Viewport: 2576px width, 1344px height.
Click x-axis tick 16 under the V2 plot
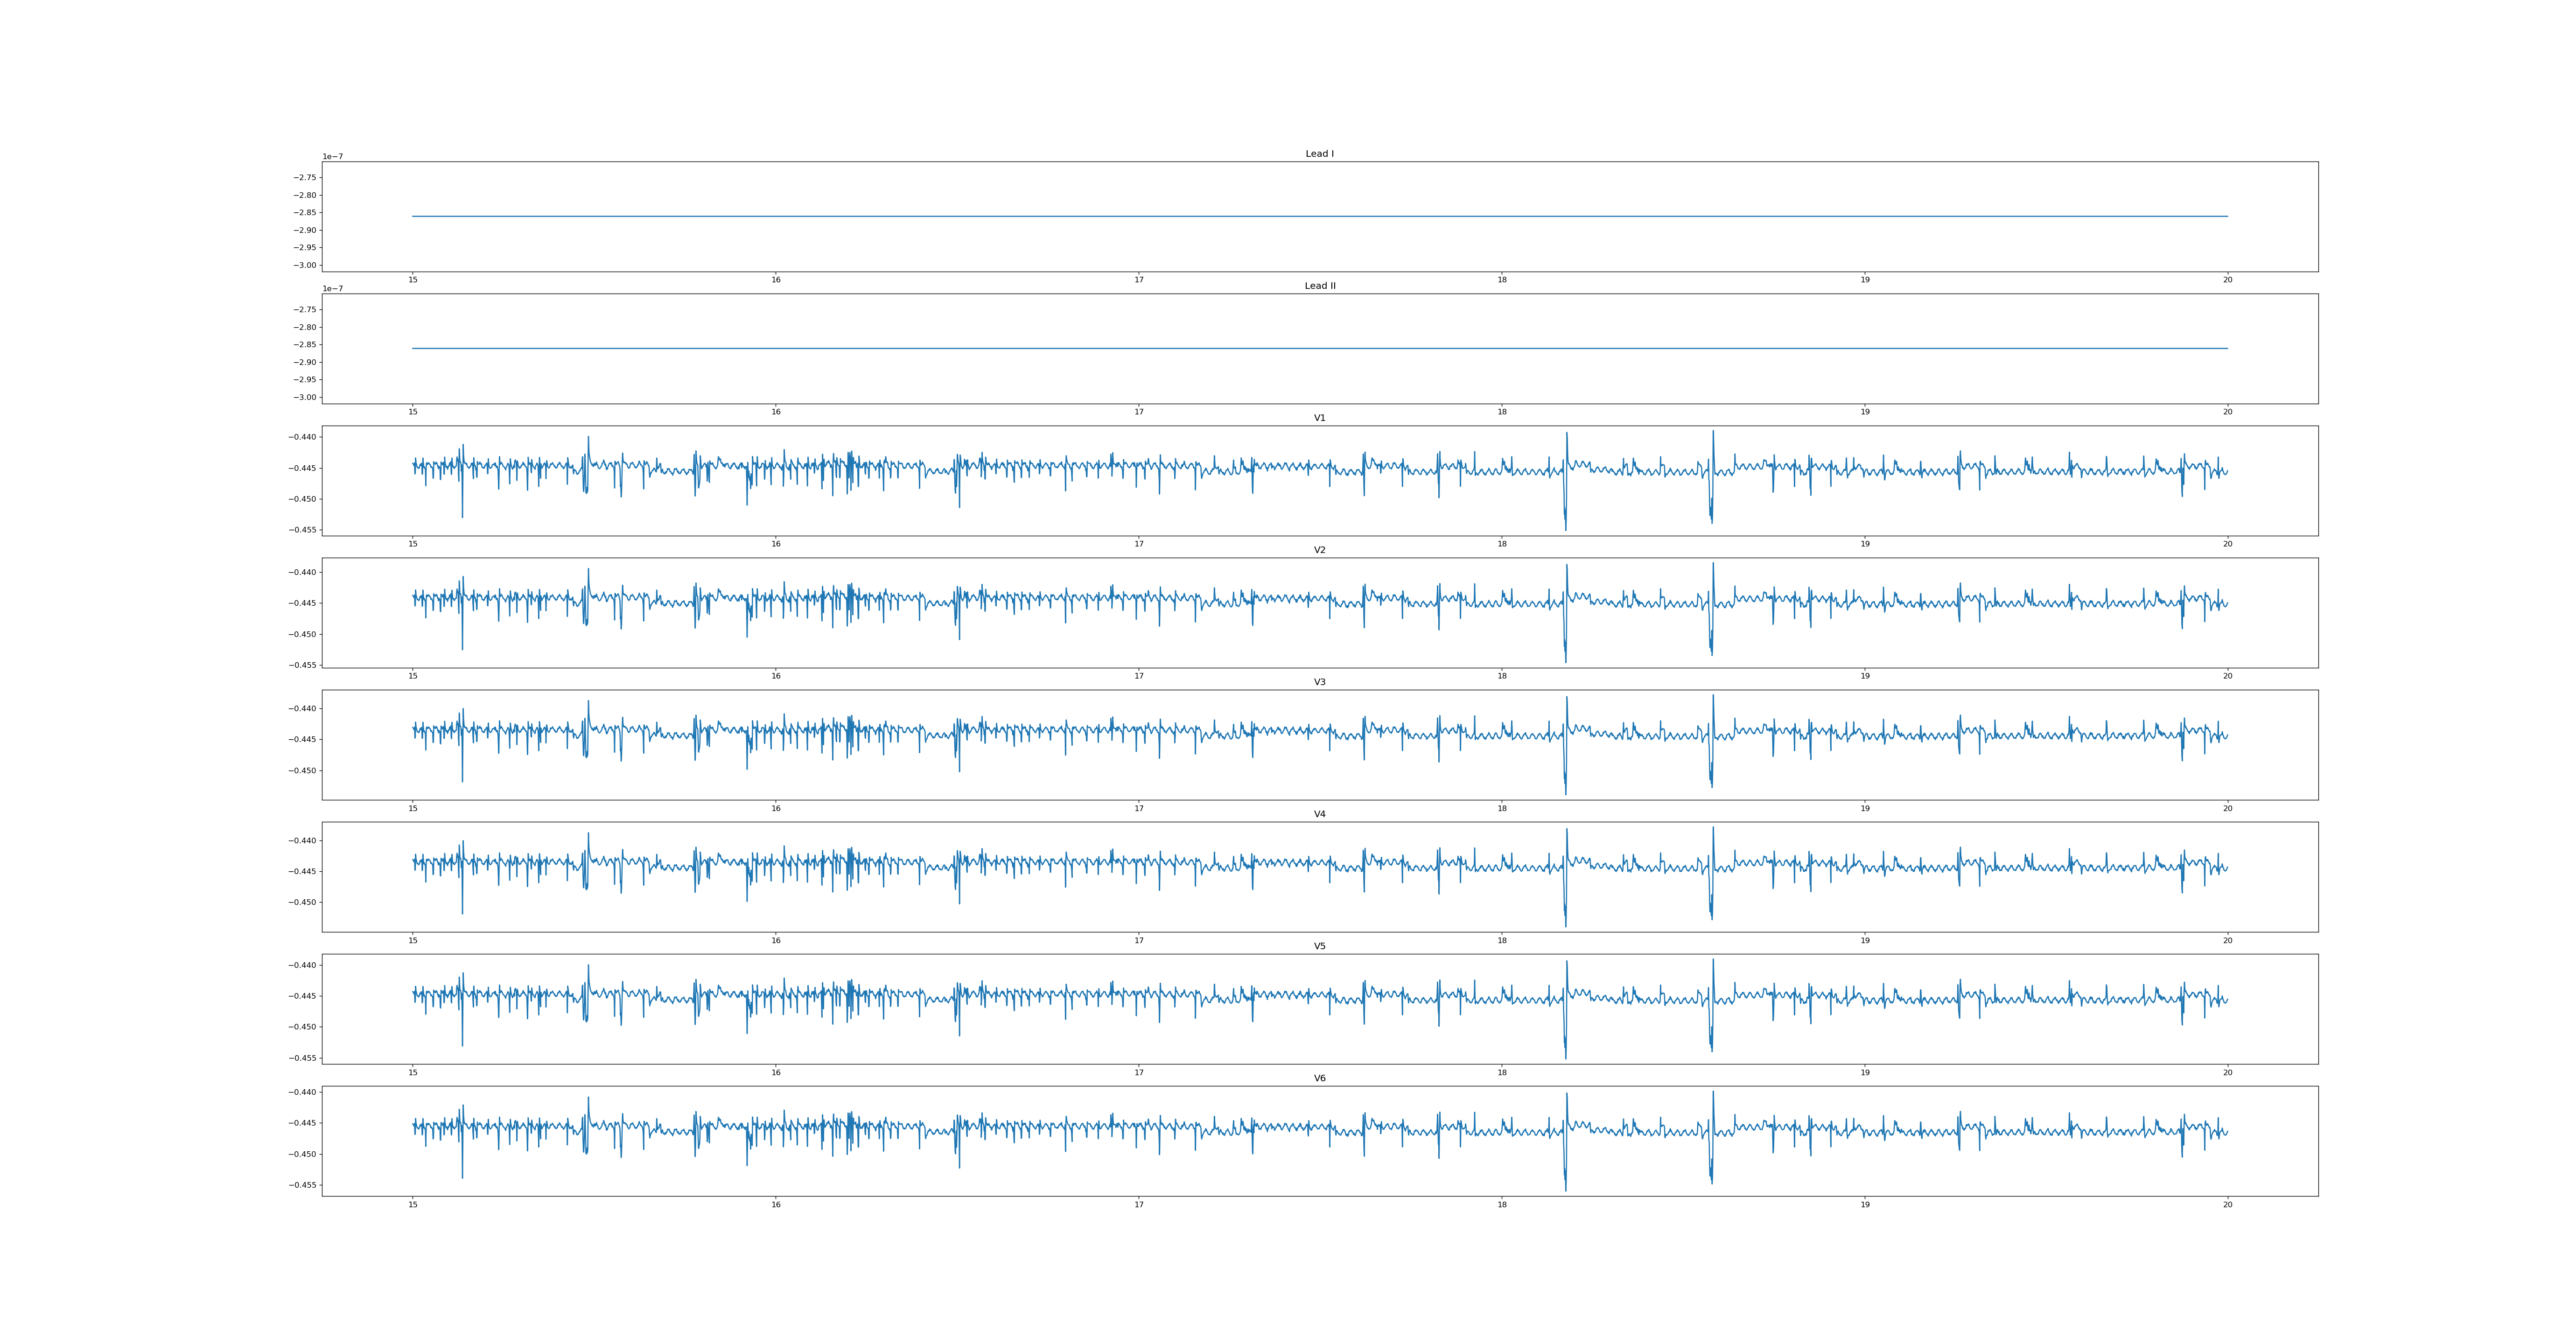click(776, 676)
